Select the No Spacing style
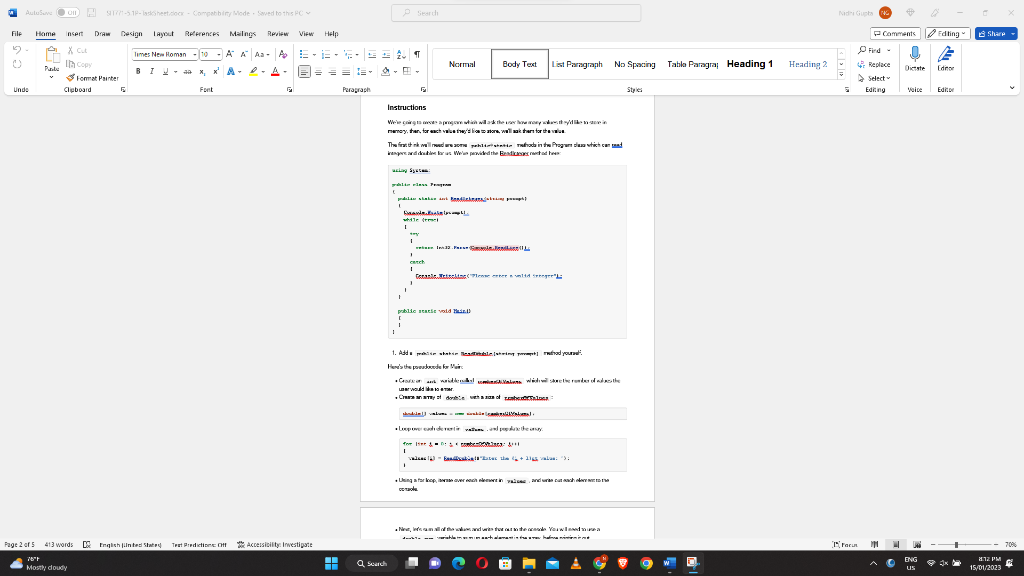 point(635,64)
